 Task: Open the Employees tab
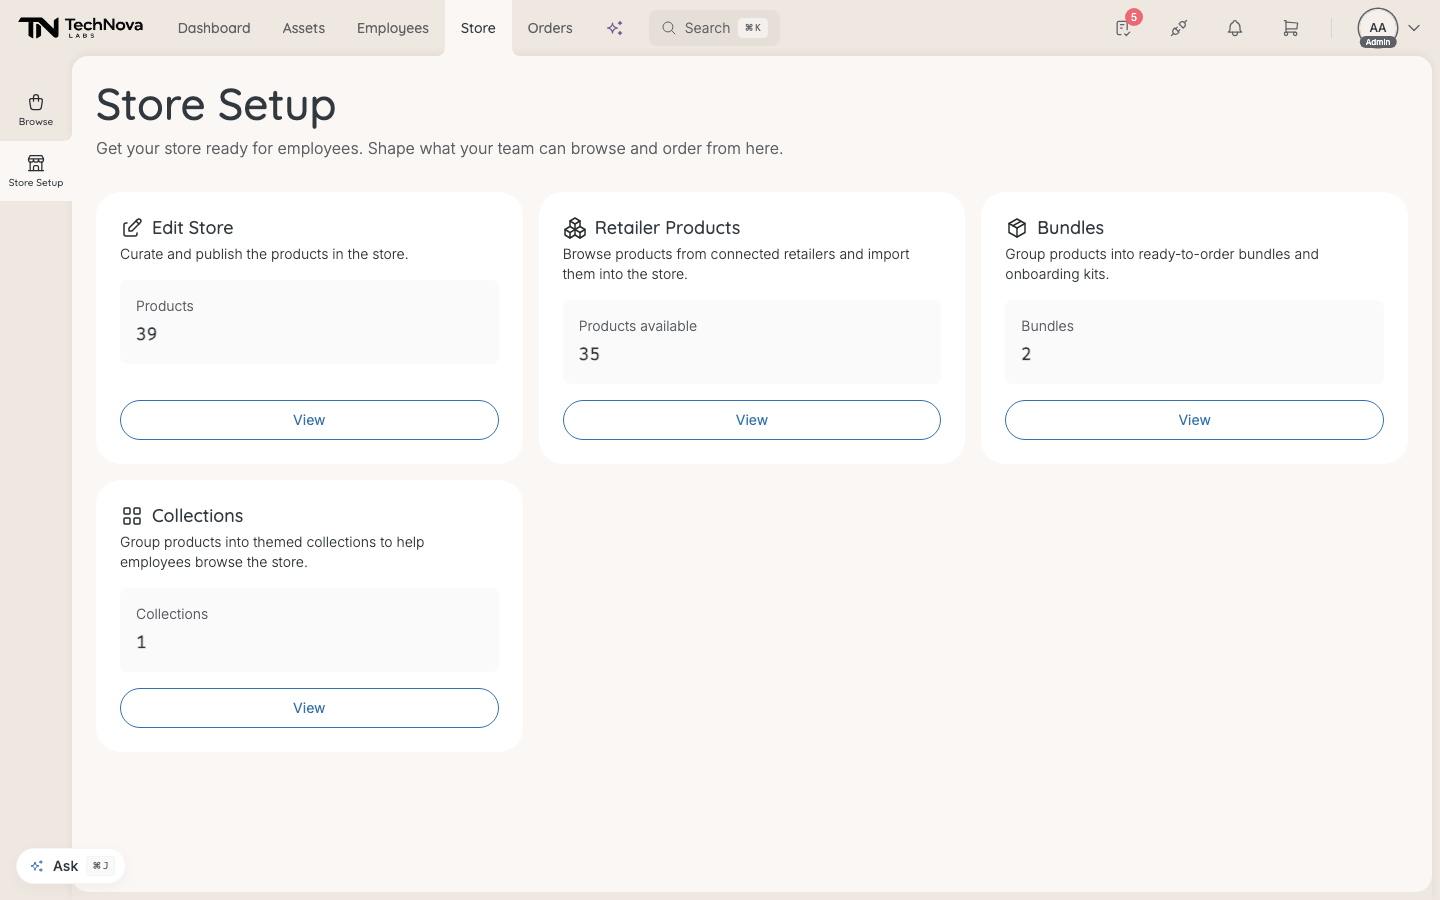point(393,28)
